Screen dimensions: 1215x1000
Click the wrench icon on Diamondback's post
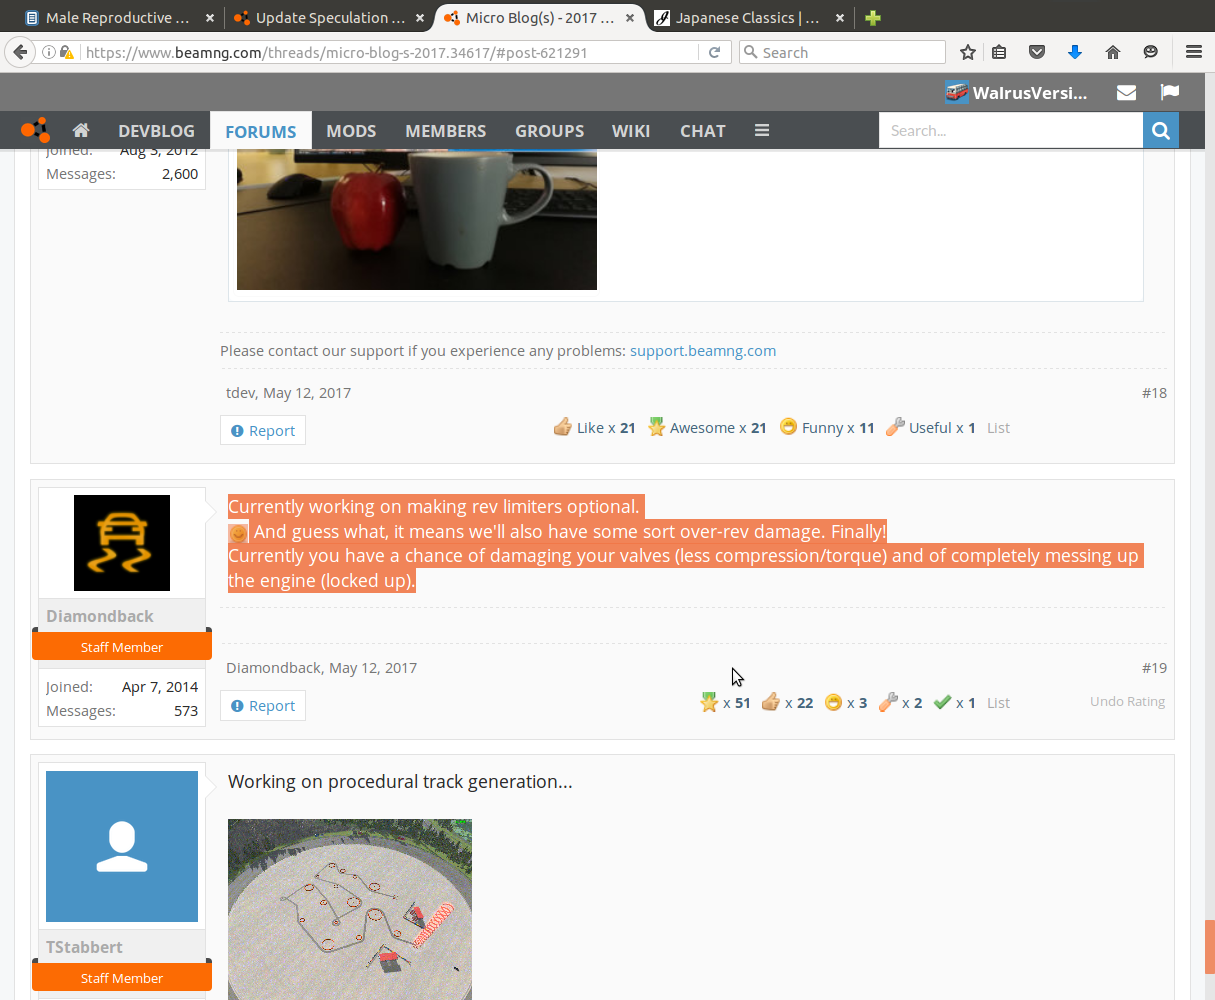click(888, 702)
